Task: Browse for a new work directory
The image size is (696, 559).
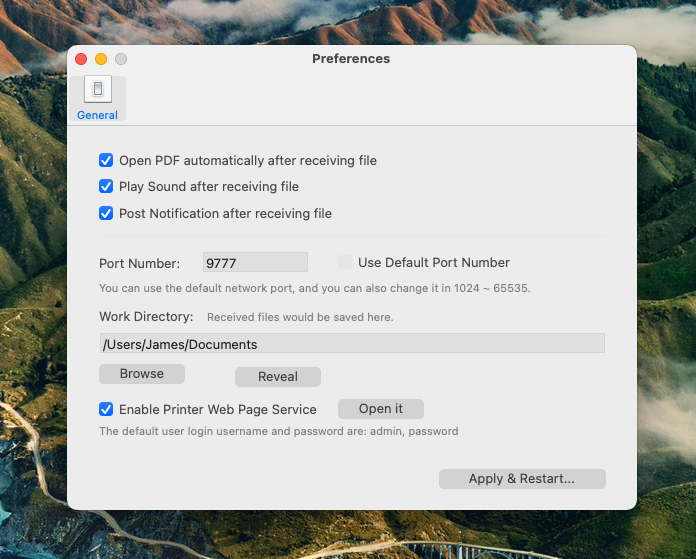Action: pyautogui.click(x=142, y=374)
